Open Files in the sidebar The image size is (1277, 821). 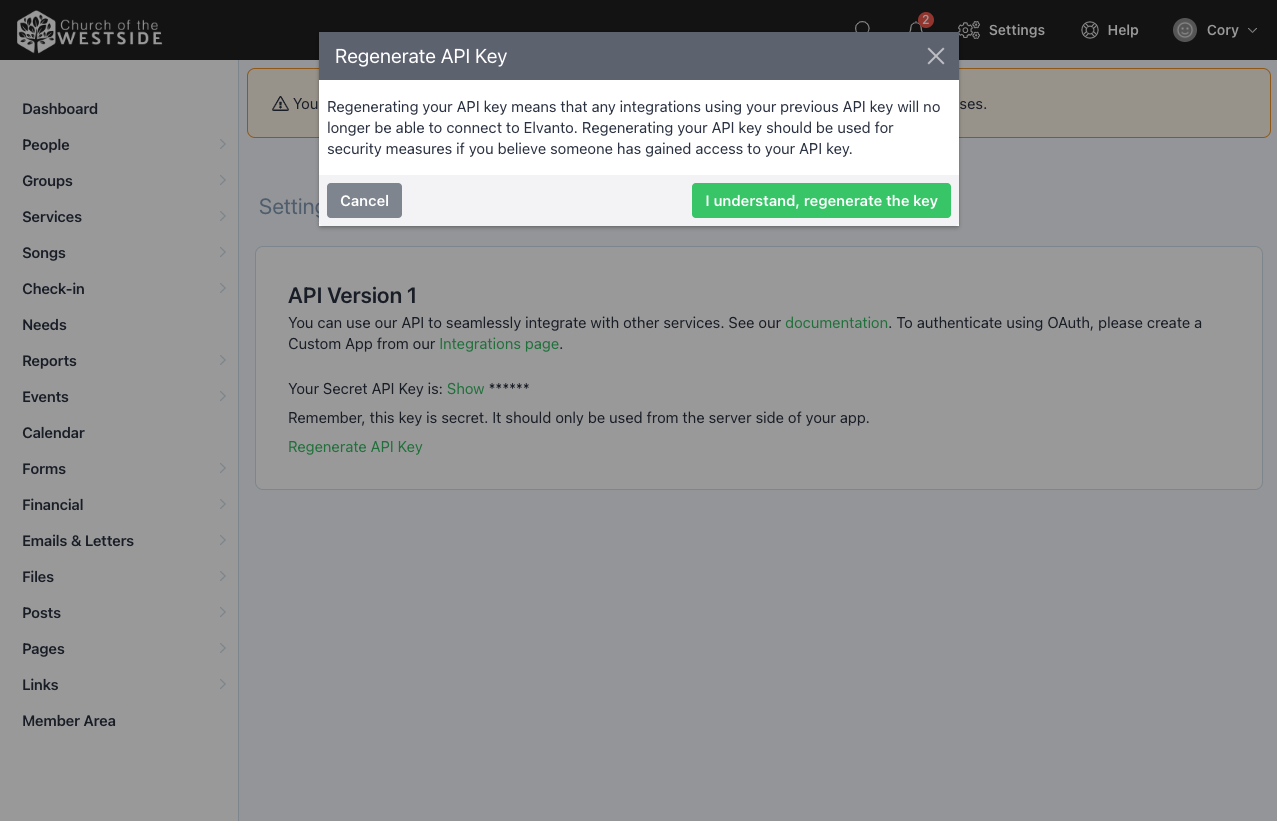(x=38, y=577)
